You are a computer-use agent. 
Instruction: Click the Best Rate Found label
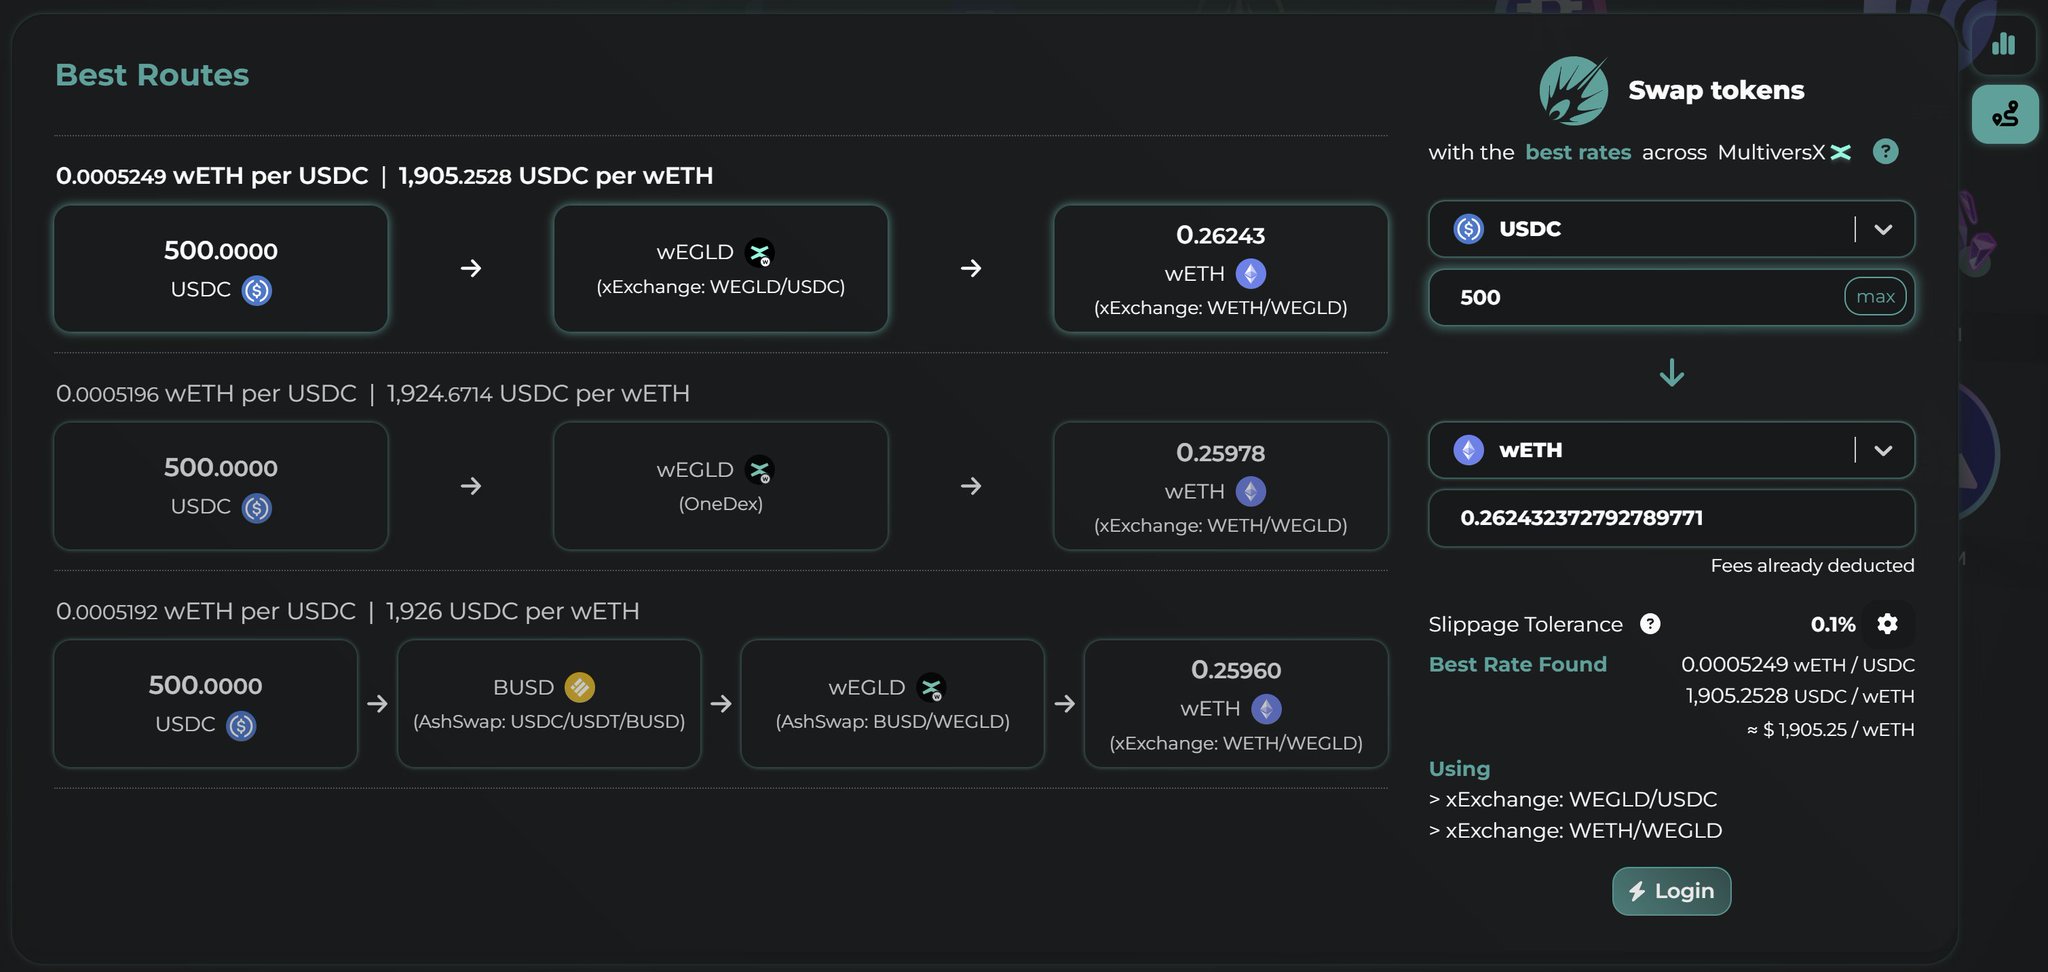tap(1518, 665)
